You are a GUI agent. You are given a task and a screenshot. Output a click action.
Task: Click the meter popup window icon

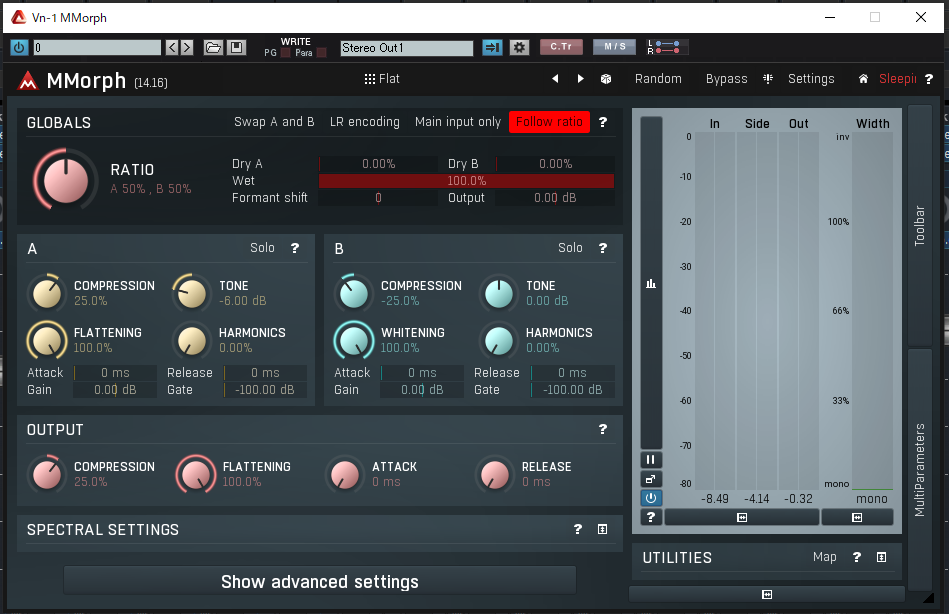pos(651,479)
